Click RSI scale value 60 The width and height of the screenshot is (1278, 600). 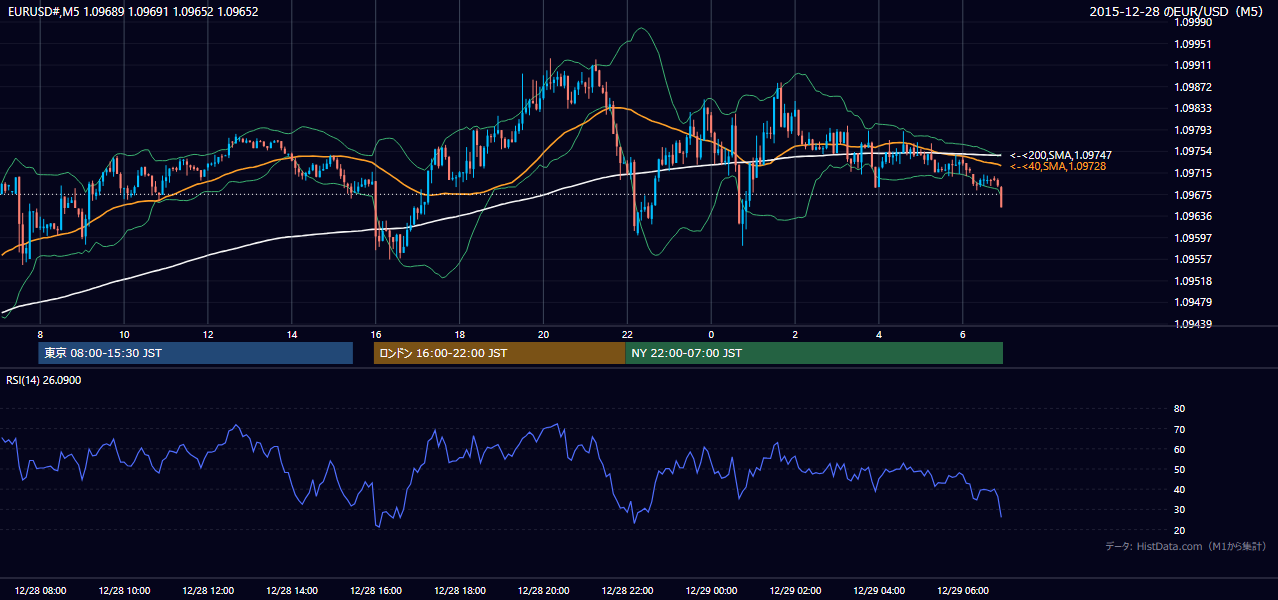[1179, 449]
